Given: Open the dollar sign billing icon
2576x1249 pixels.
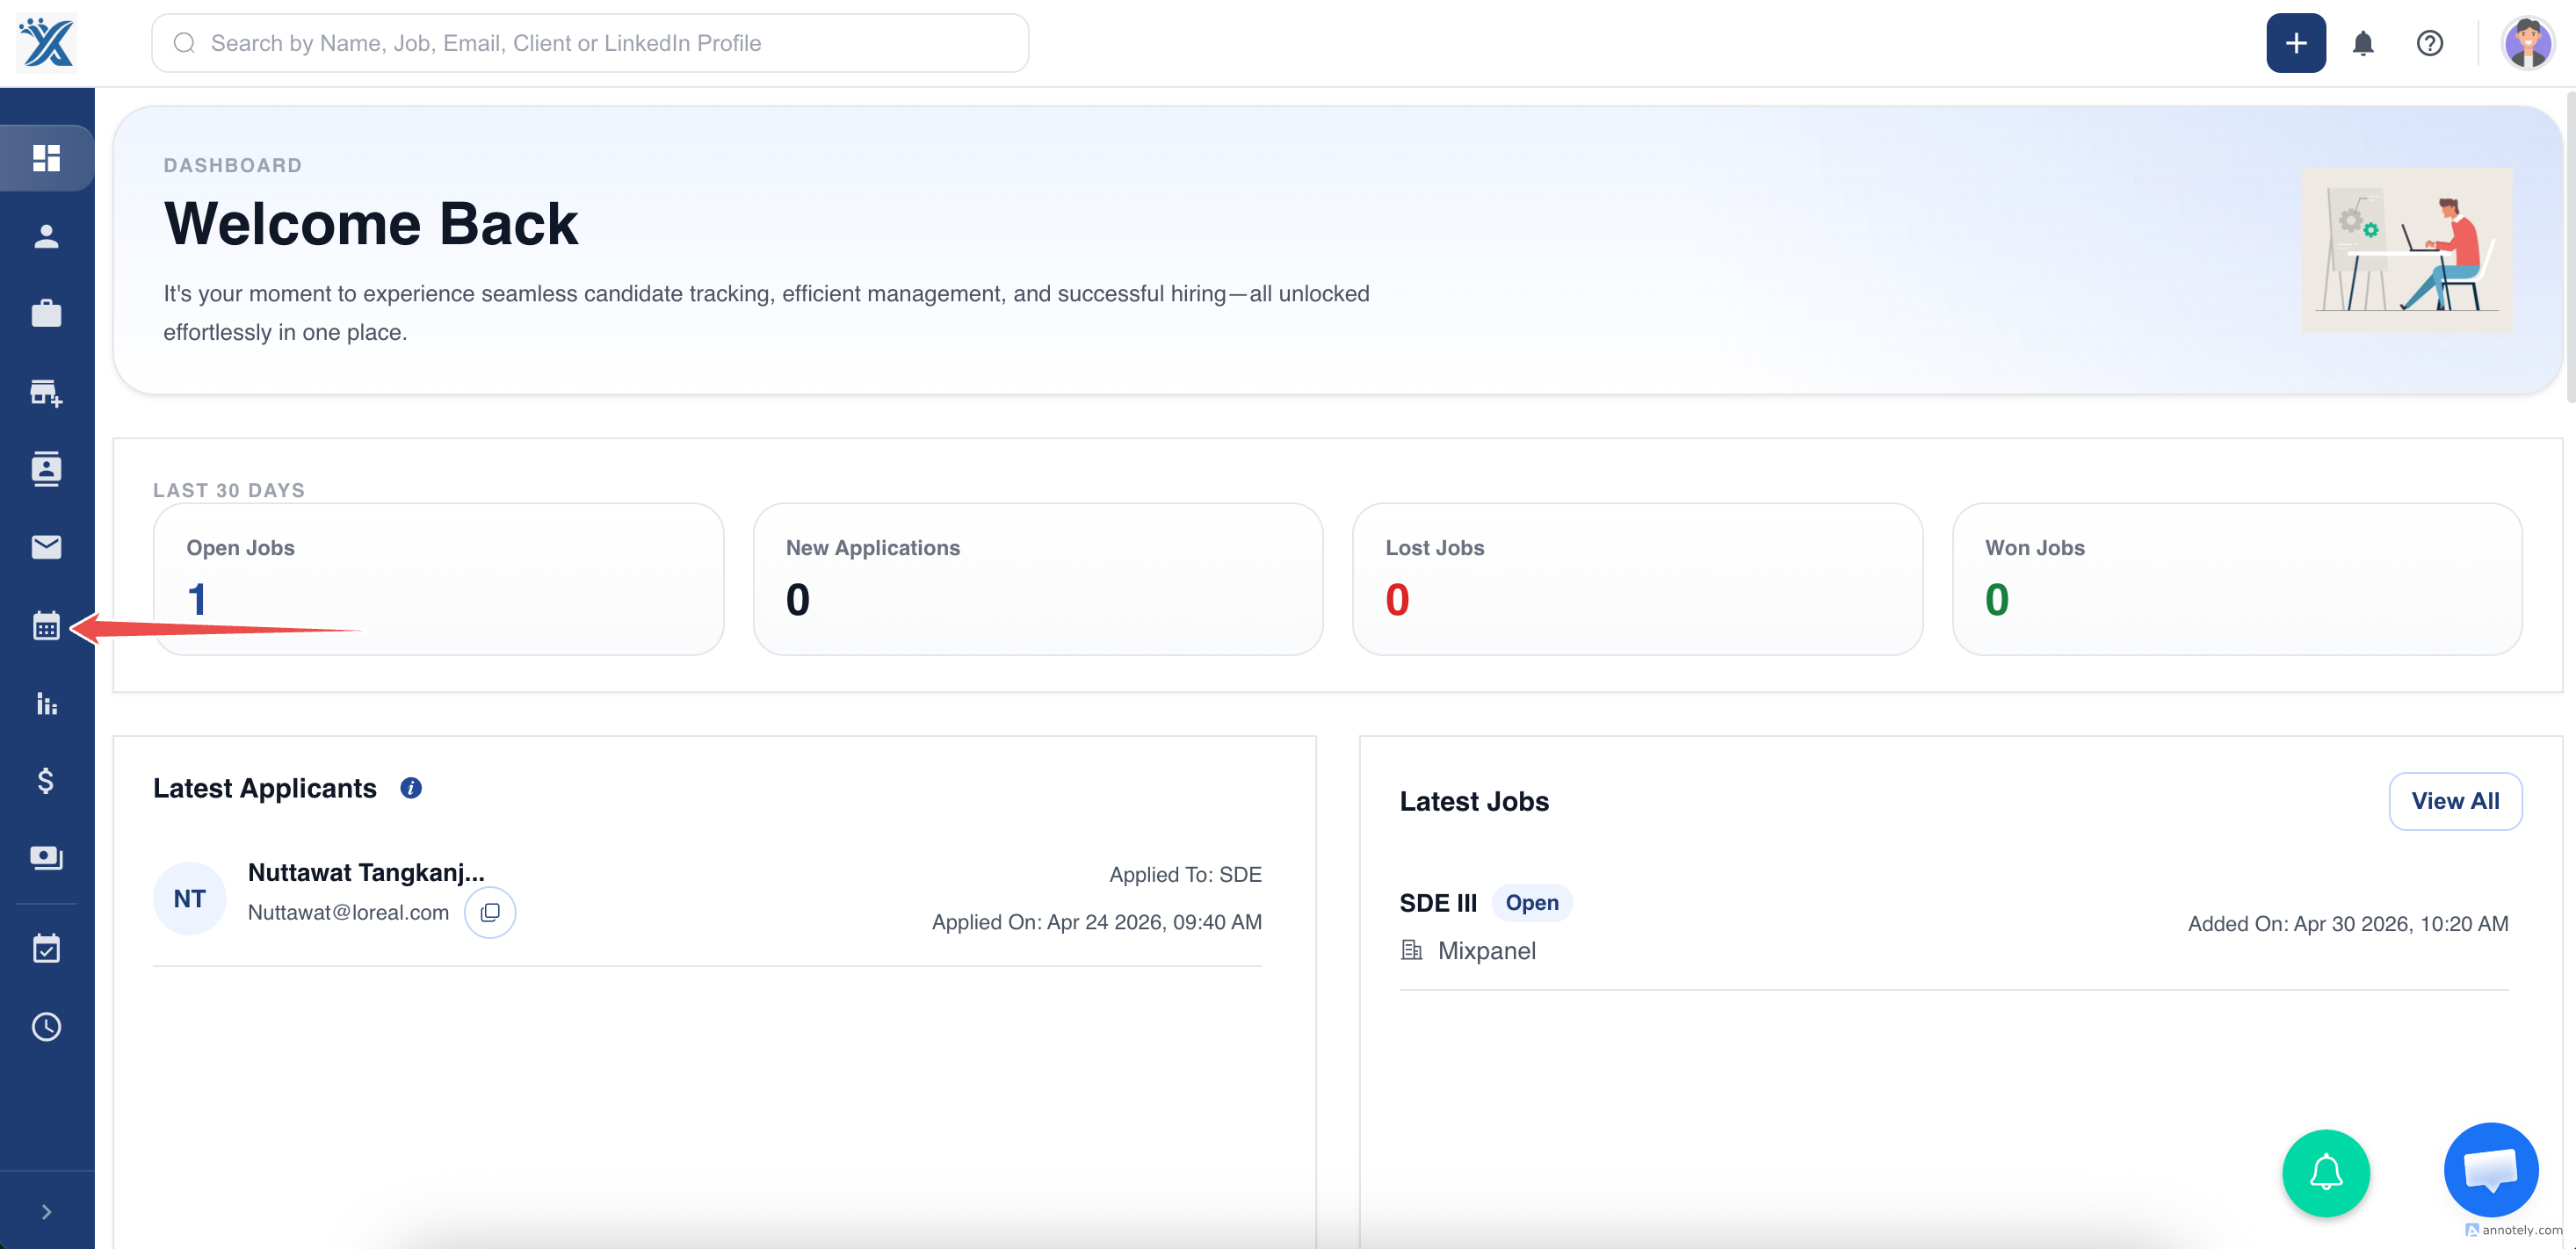Looking at the screenshot, I should point(46,780).
